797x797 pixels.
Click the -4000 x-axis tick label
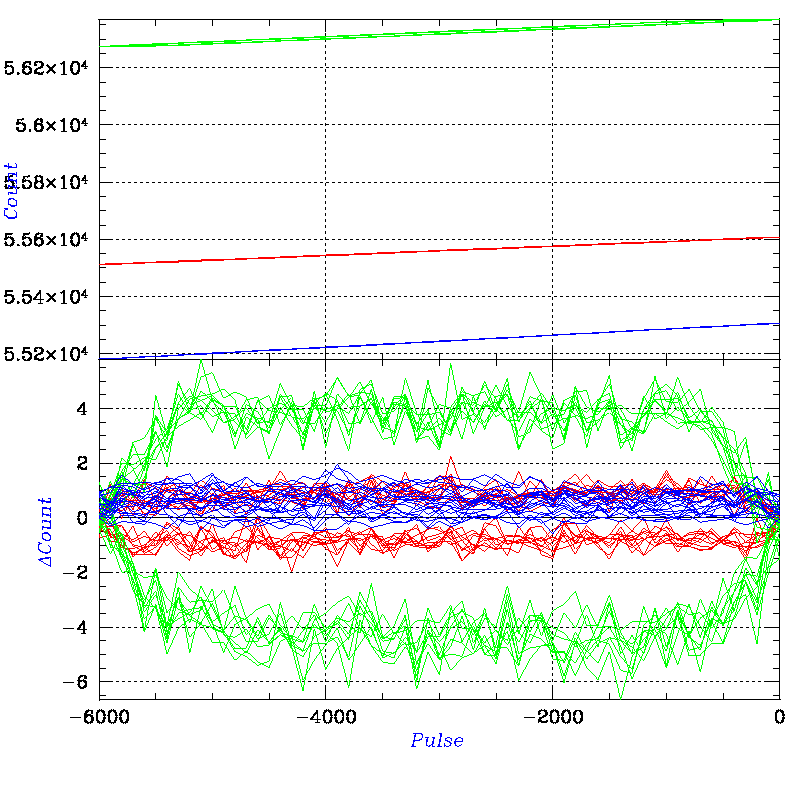click(326, 717)
